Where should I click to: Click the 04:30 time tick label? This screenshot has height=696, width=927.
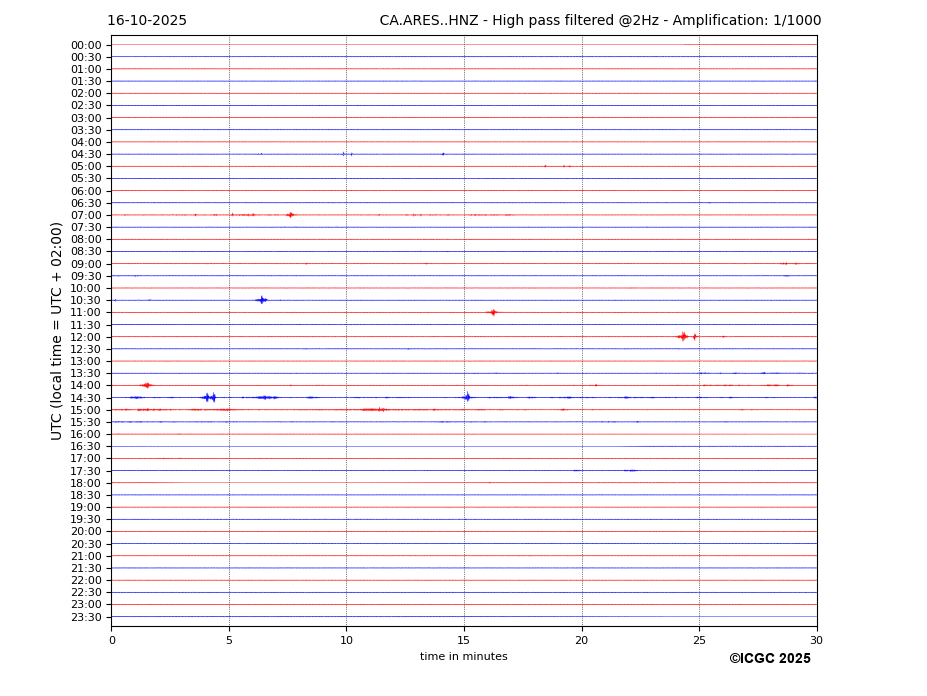tap(86, 154)
